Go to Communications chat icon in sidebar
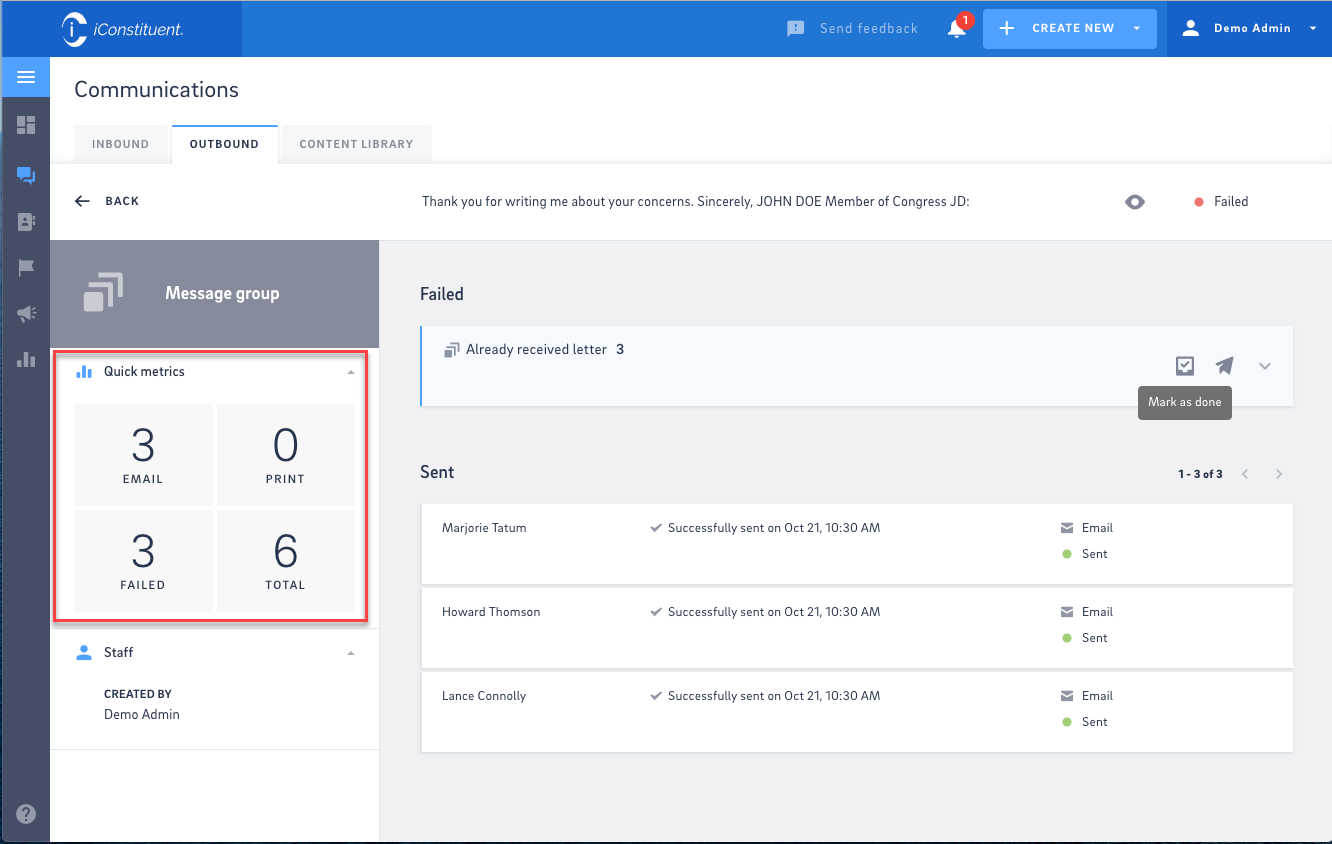The height and width of the screenshot is (844, 1332). (x=26, y=175)
